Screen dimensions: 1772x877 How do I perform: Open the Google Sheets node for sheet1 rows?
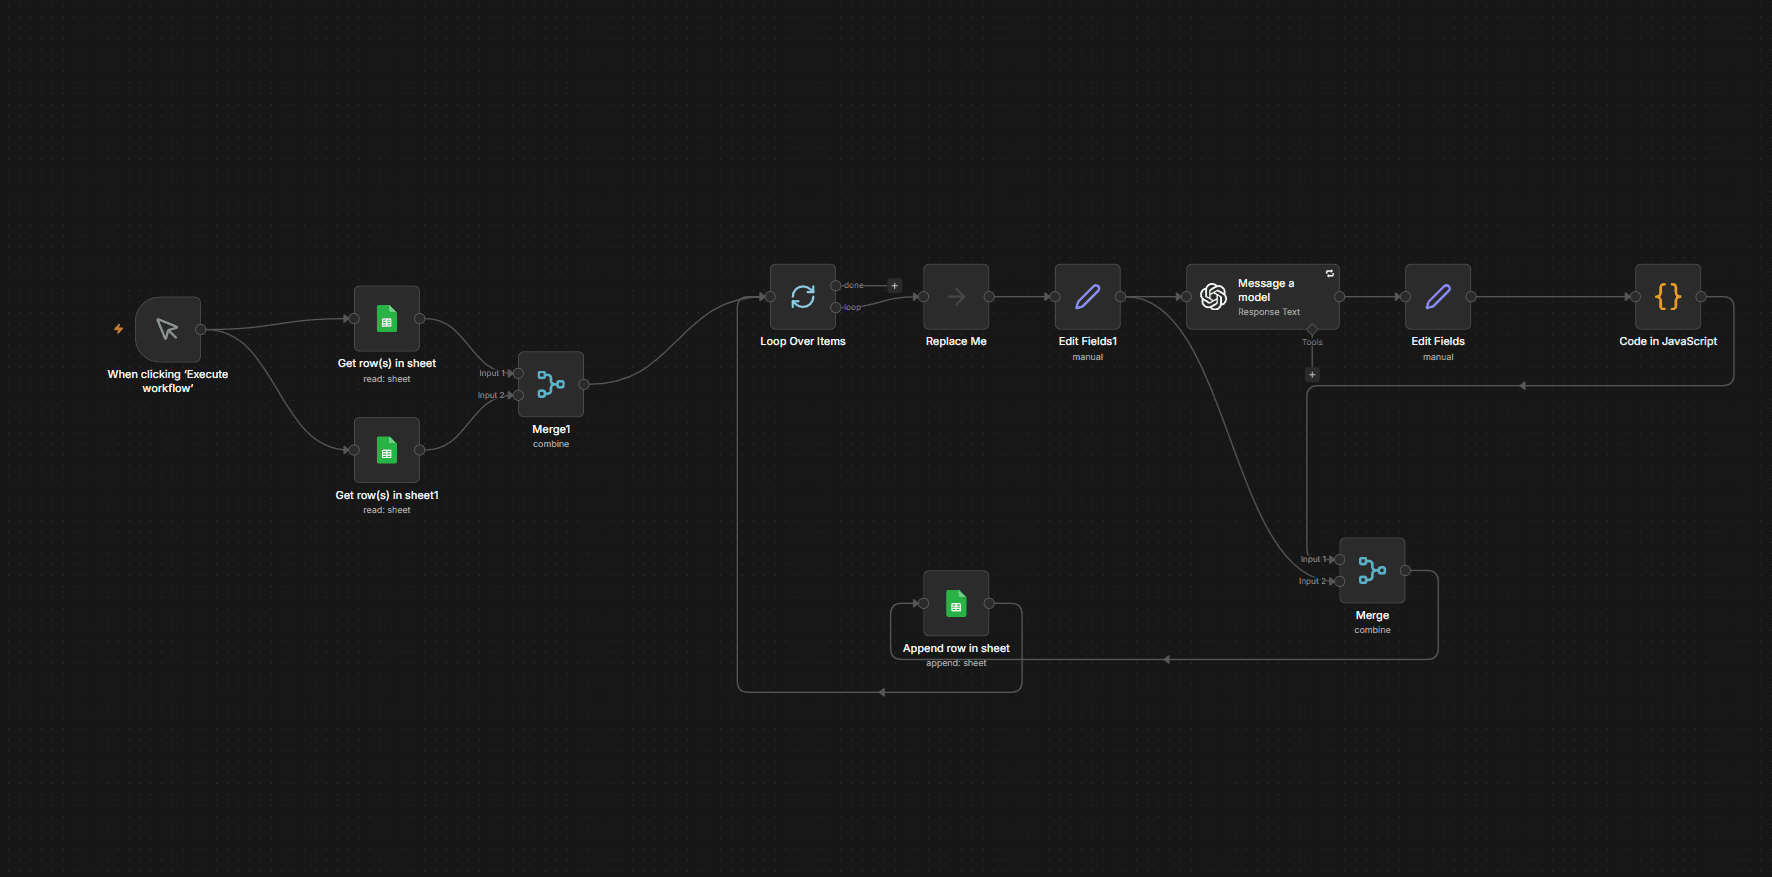387,450
